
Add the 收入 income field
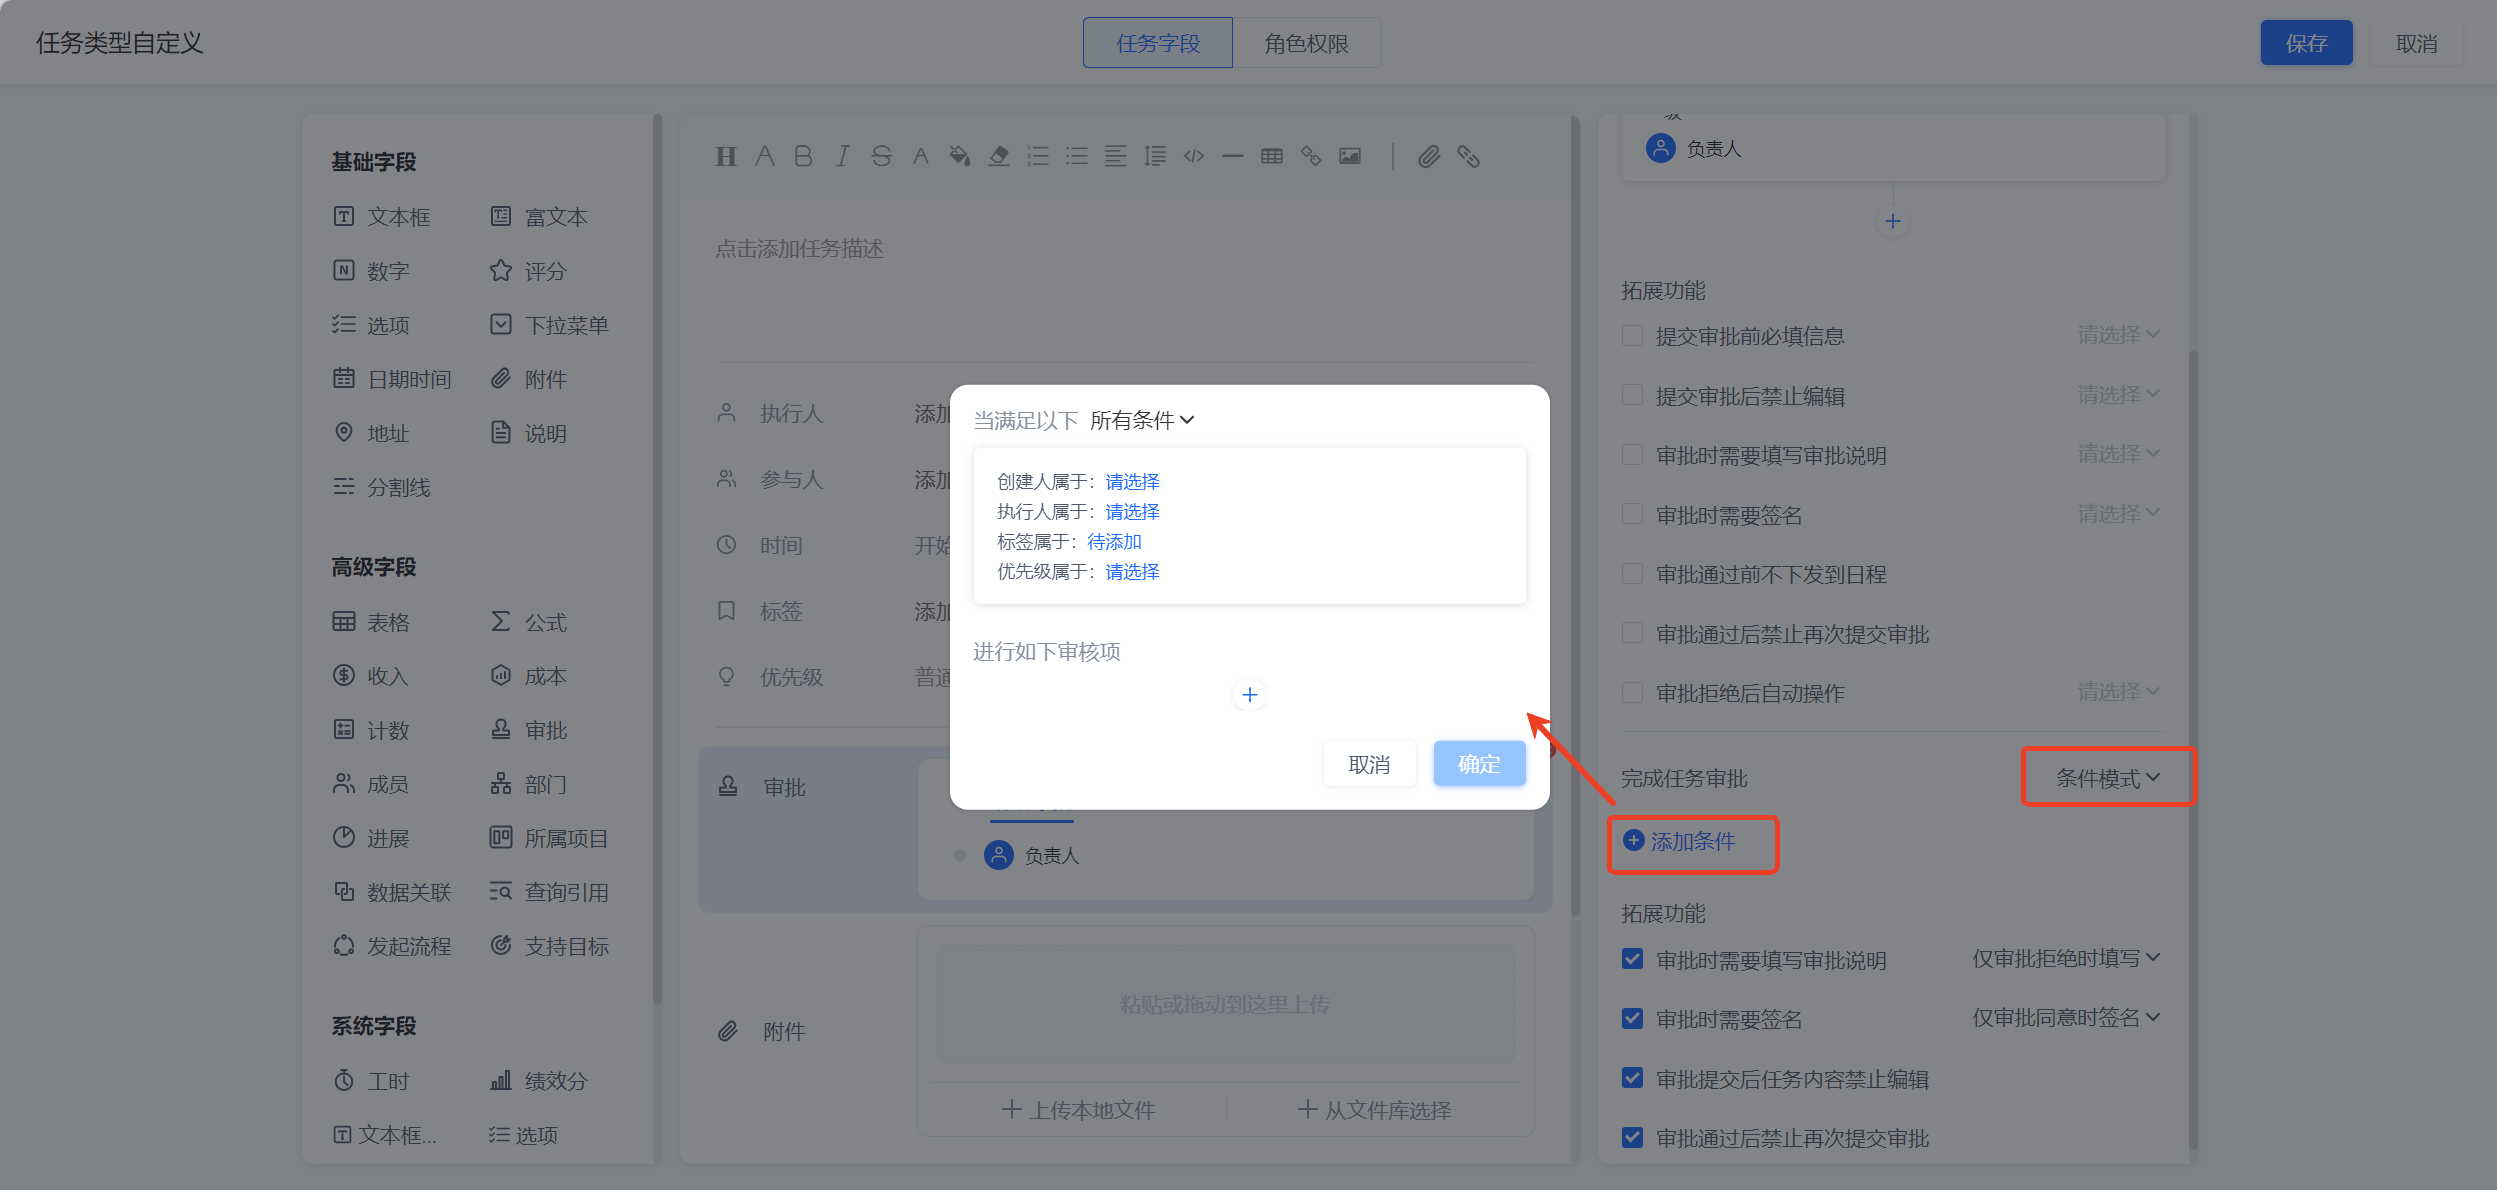click(x=371, y=676)
